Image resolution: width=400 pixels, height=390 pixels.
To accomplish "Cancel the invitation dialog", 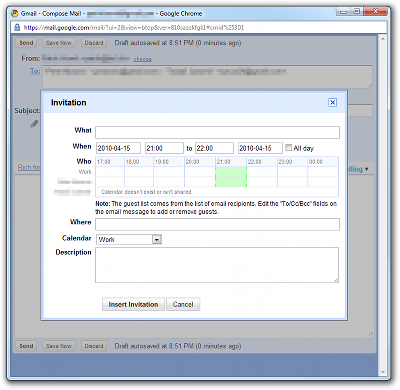I will point(183,304).
